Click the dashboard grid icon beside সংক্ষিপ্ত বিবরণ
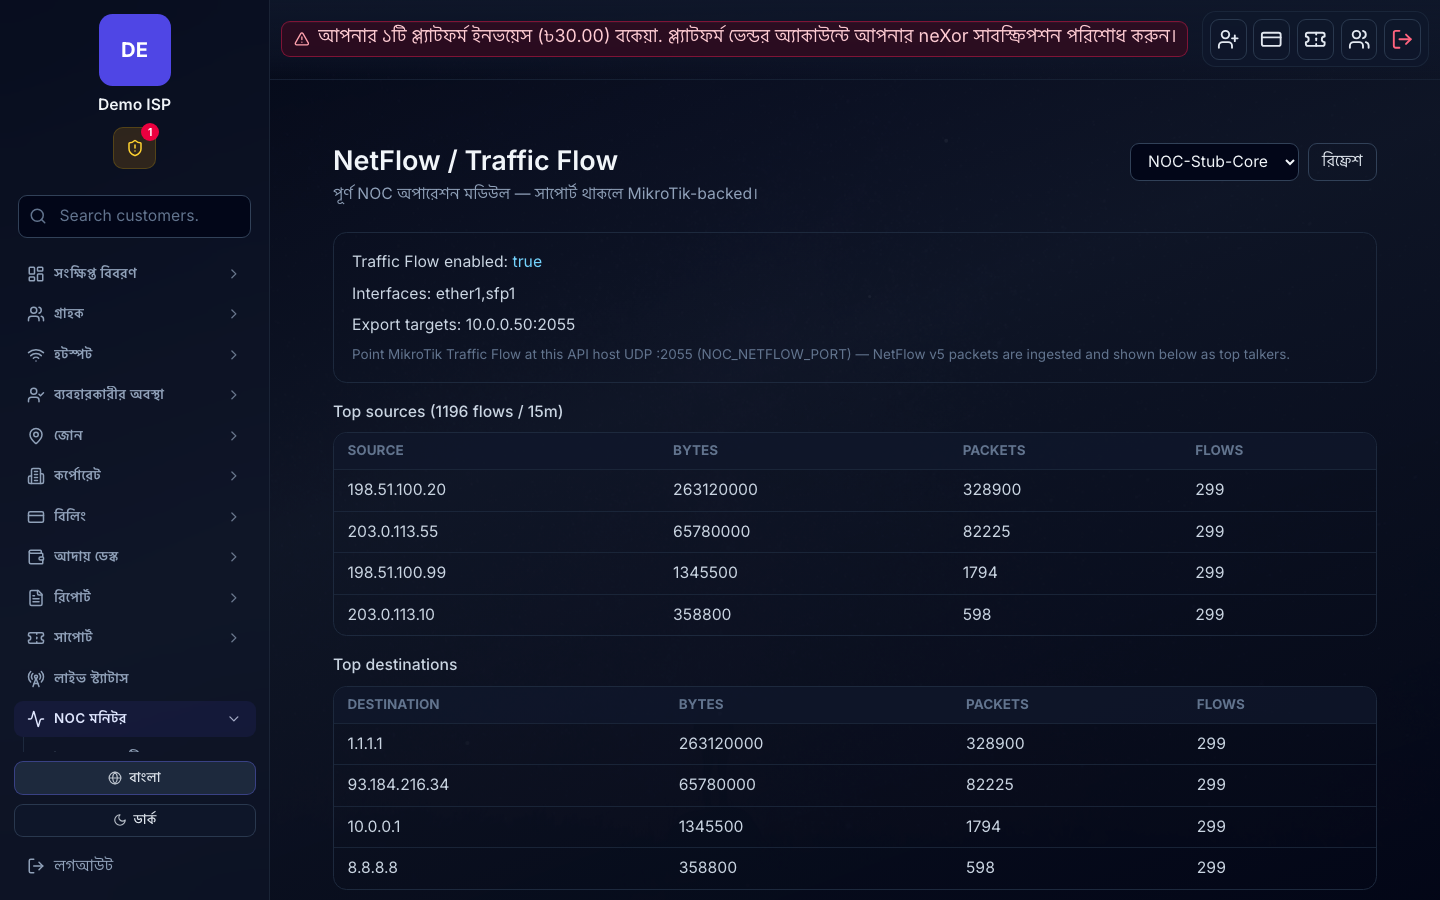This screenshot has height=900, width=1440. click(x=36, y=274)
